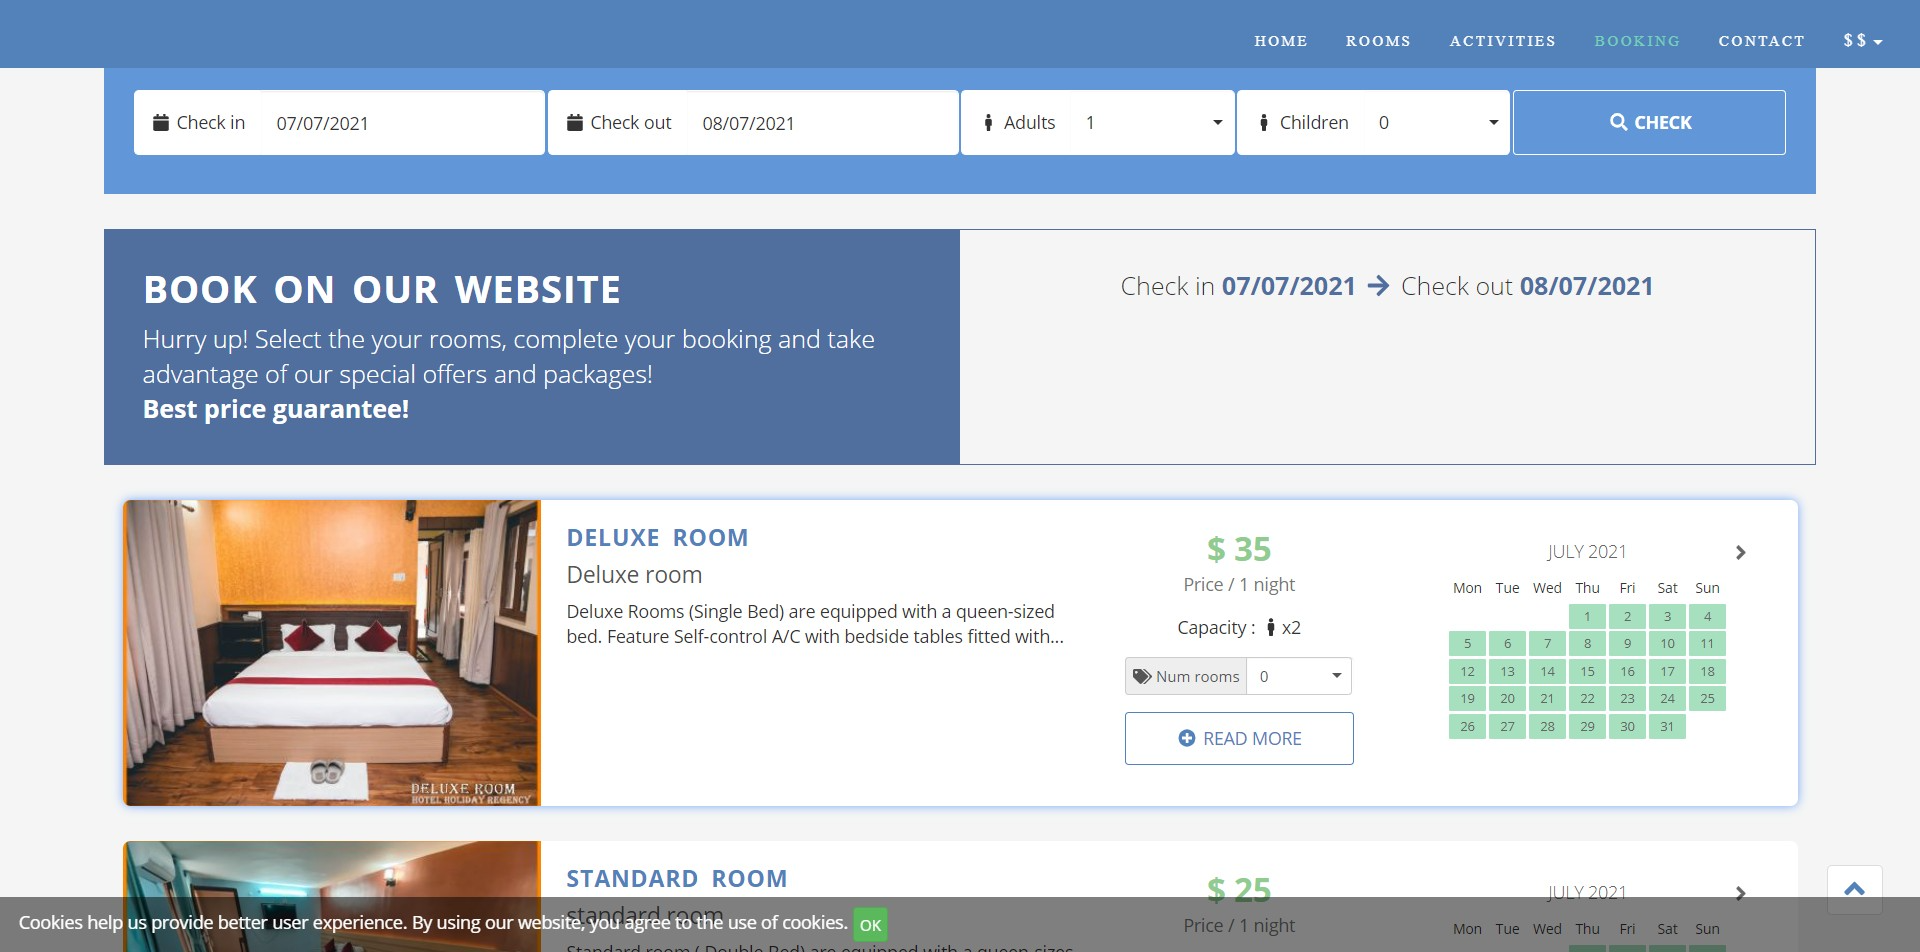This screenshot has height=952, width=1920.
Task: Click the Num rooms tag icon
Action: point(1142,676)
